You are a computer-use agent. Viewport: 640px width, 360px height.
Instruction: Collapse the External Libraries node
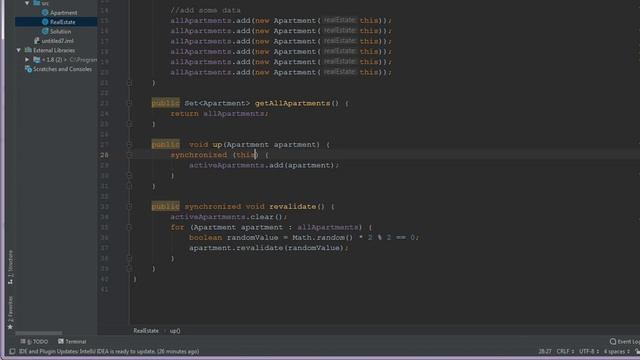[18, 50]
